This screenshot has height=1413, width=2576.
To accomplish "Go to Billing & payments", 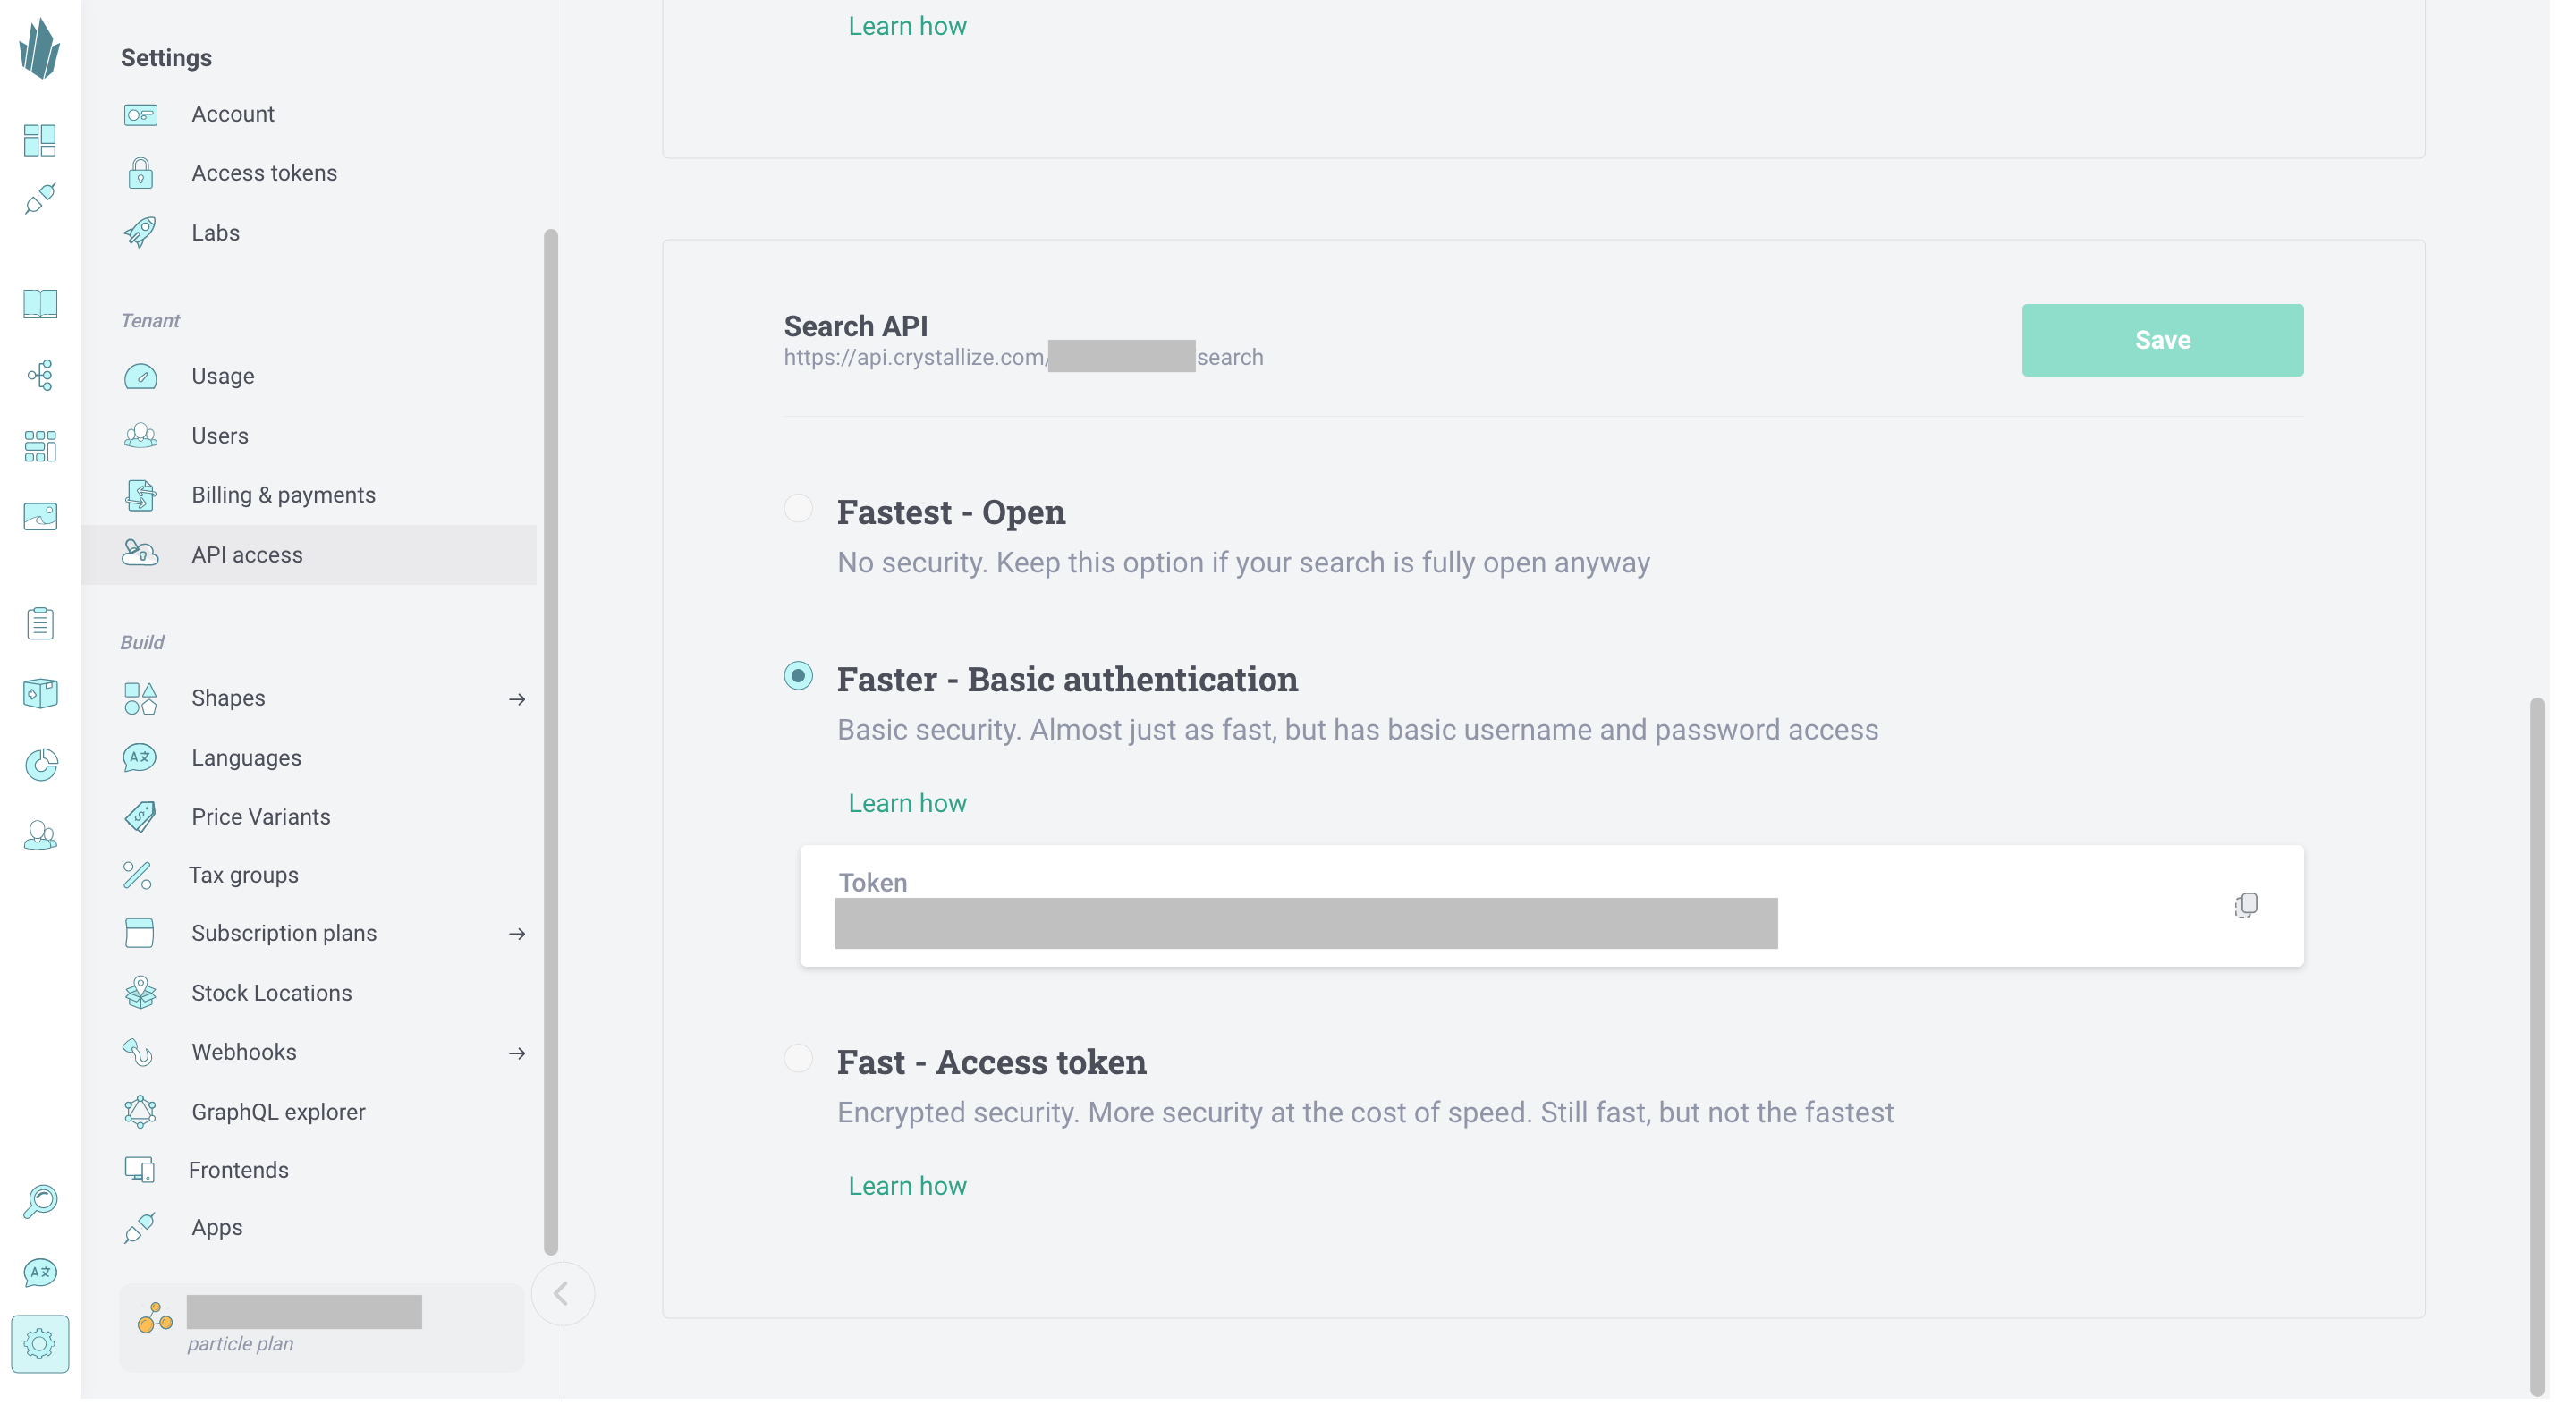I will click(x=283, y=495).
